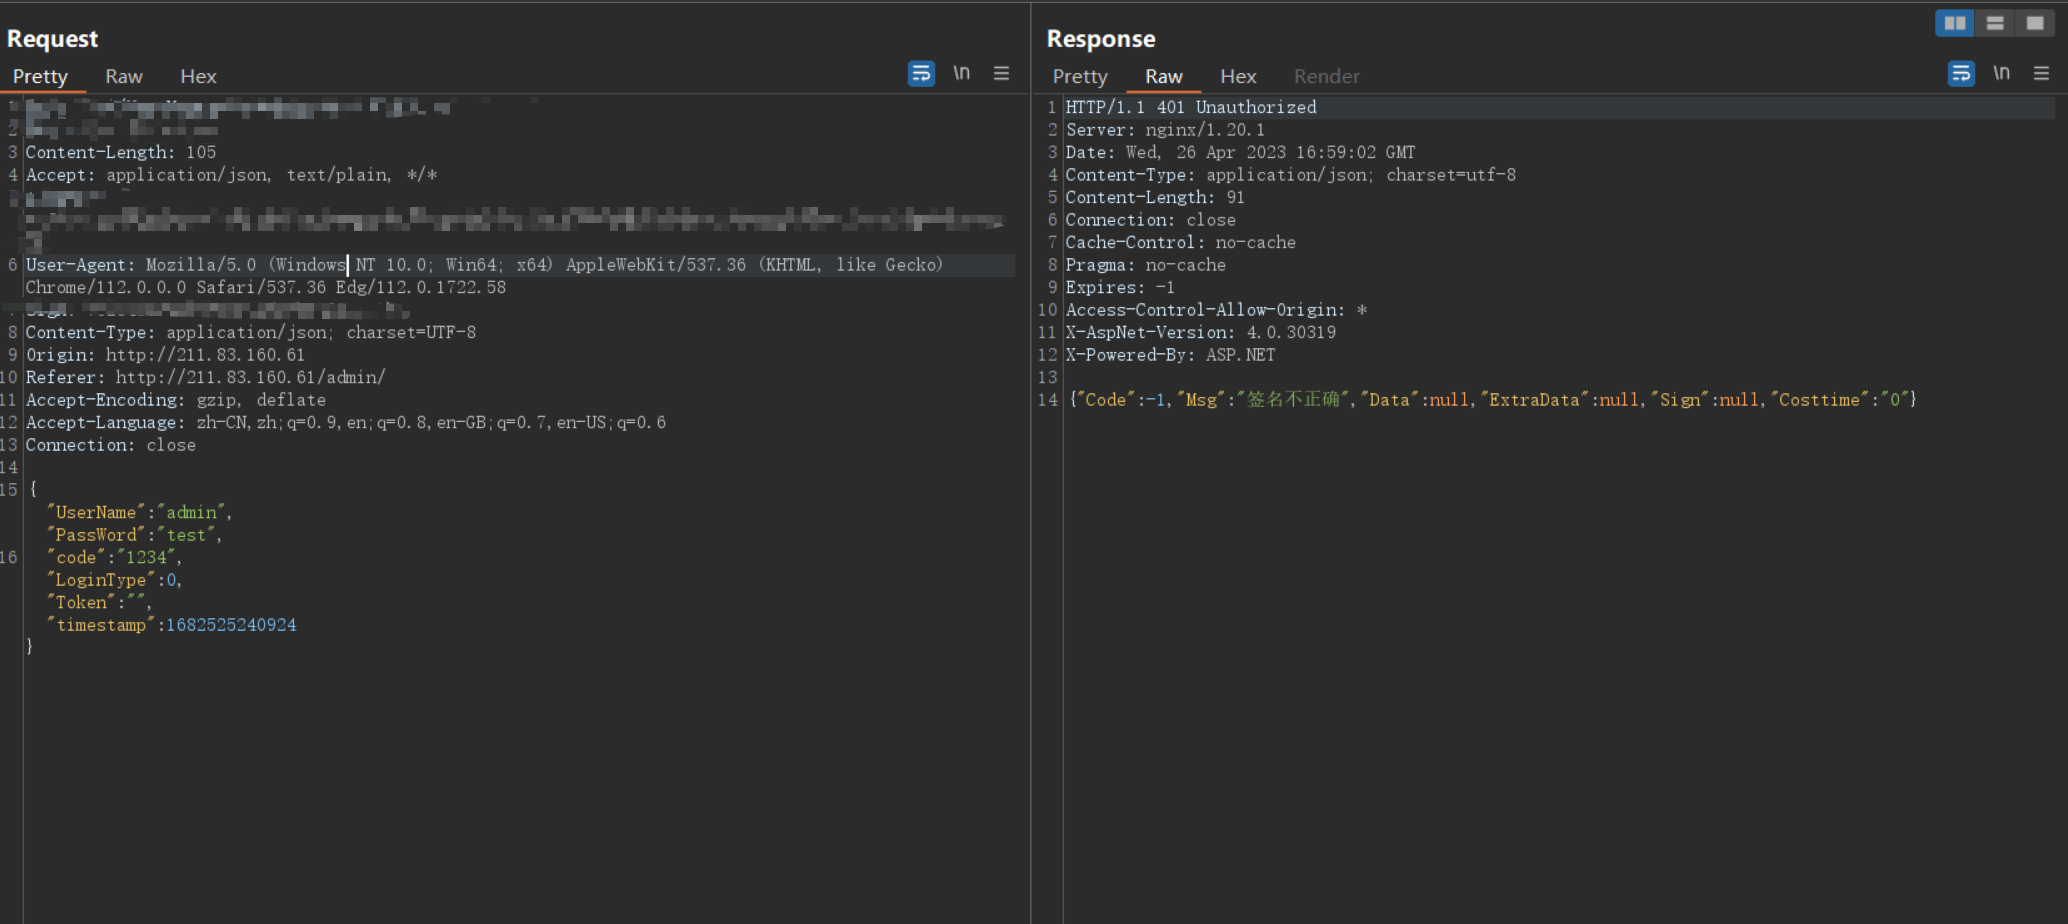Open the Response Render tab
Viewport: 2068px width, 924px height.
[1326, 77]
